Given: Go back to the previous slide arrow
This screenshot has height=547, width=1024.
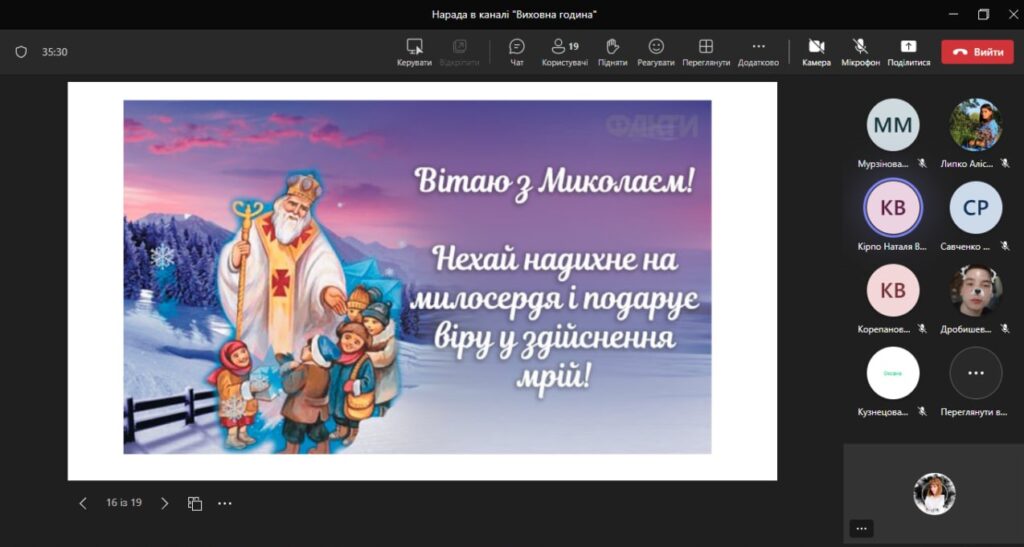Looking at the screenshot, I should [83, 503].
